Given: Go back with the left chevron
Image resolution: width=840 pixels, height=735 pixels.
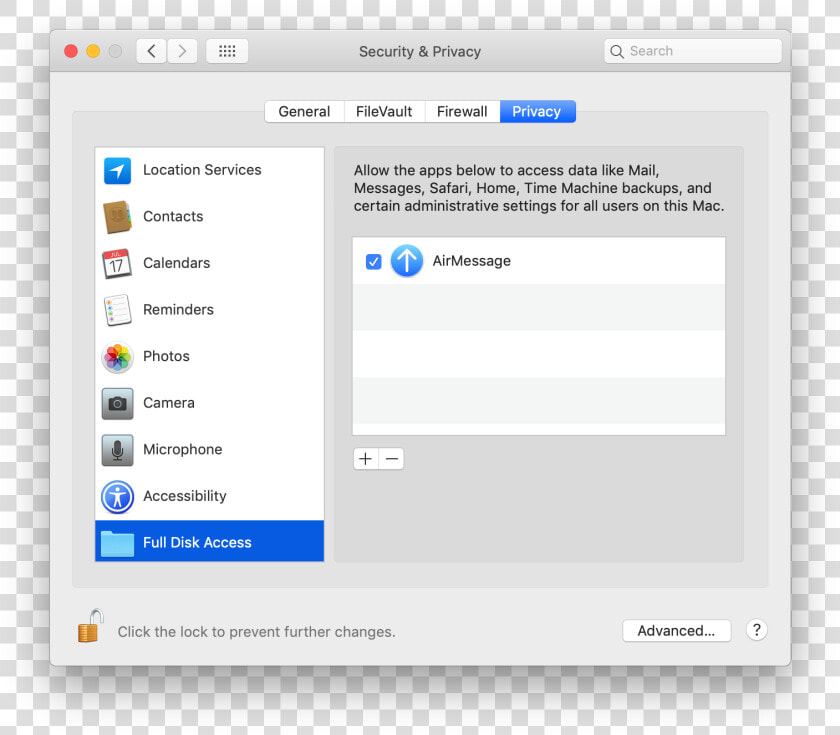Looking at the screenshot, I should point(151,51).
